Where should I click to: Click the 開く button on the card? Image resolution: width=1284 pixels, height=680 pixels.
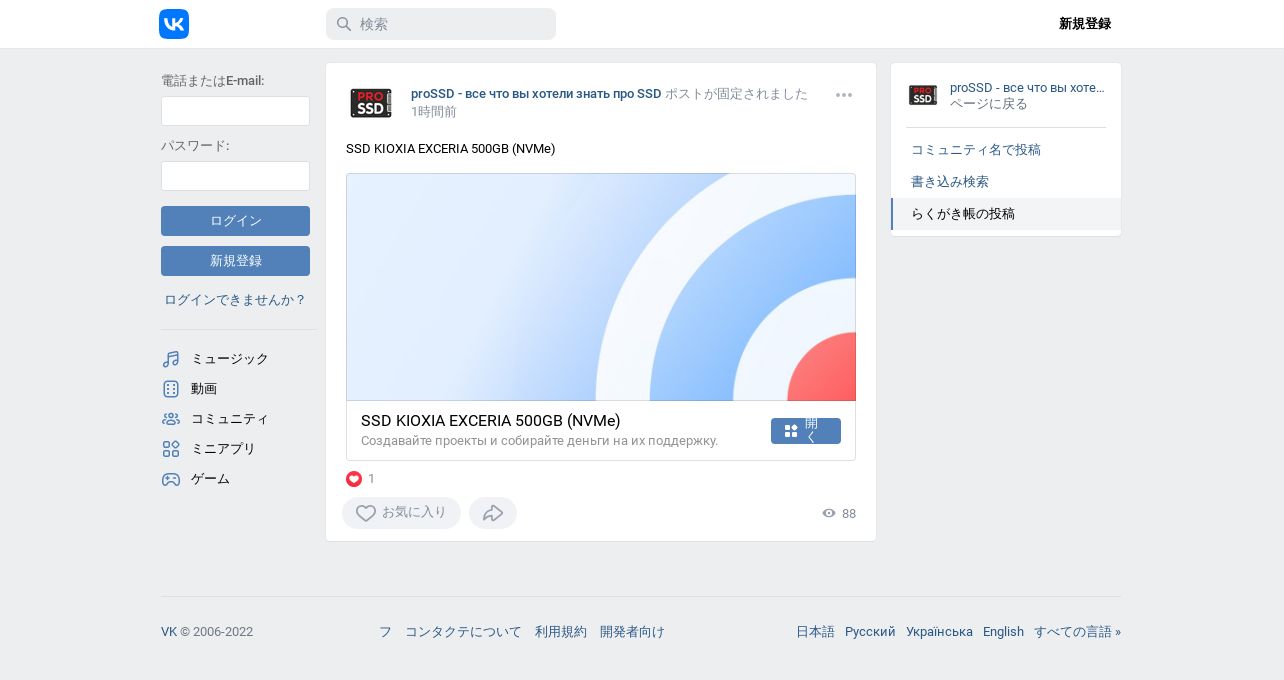[806, 431]
